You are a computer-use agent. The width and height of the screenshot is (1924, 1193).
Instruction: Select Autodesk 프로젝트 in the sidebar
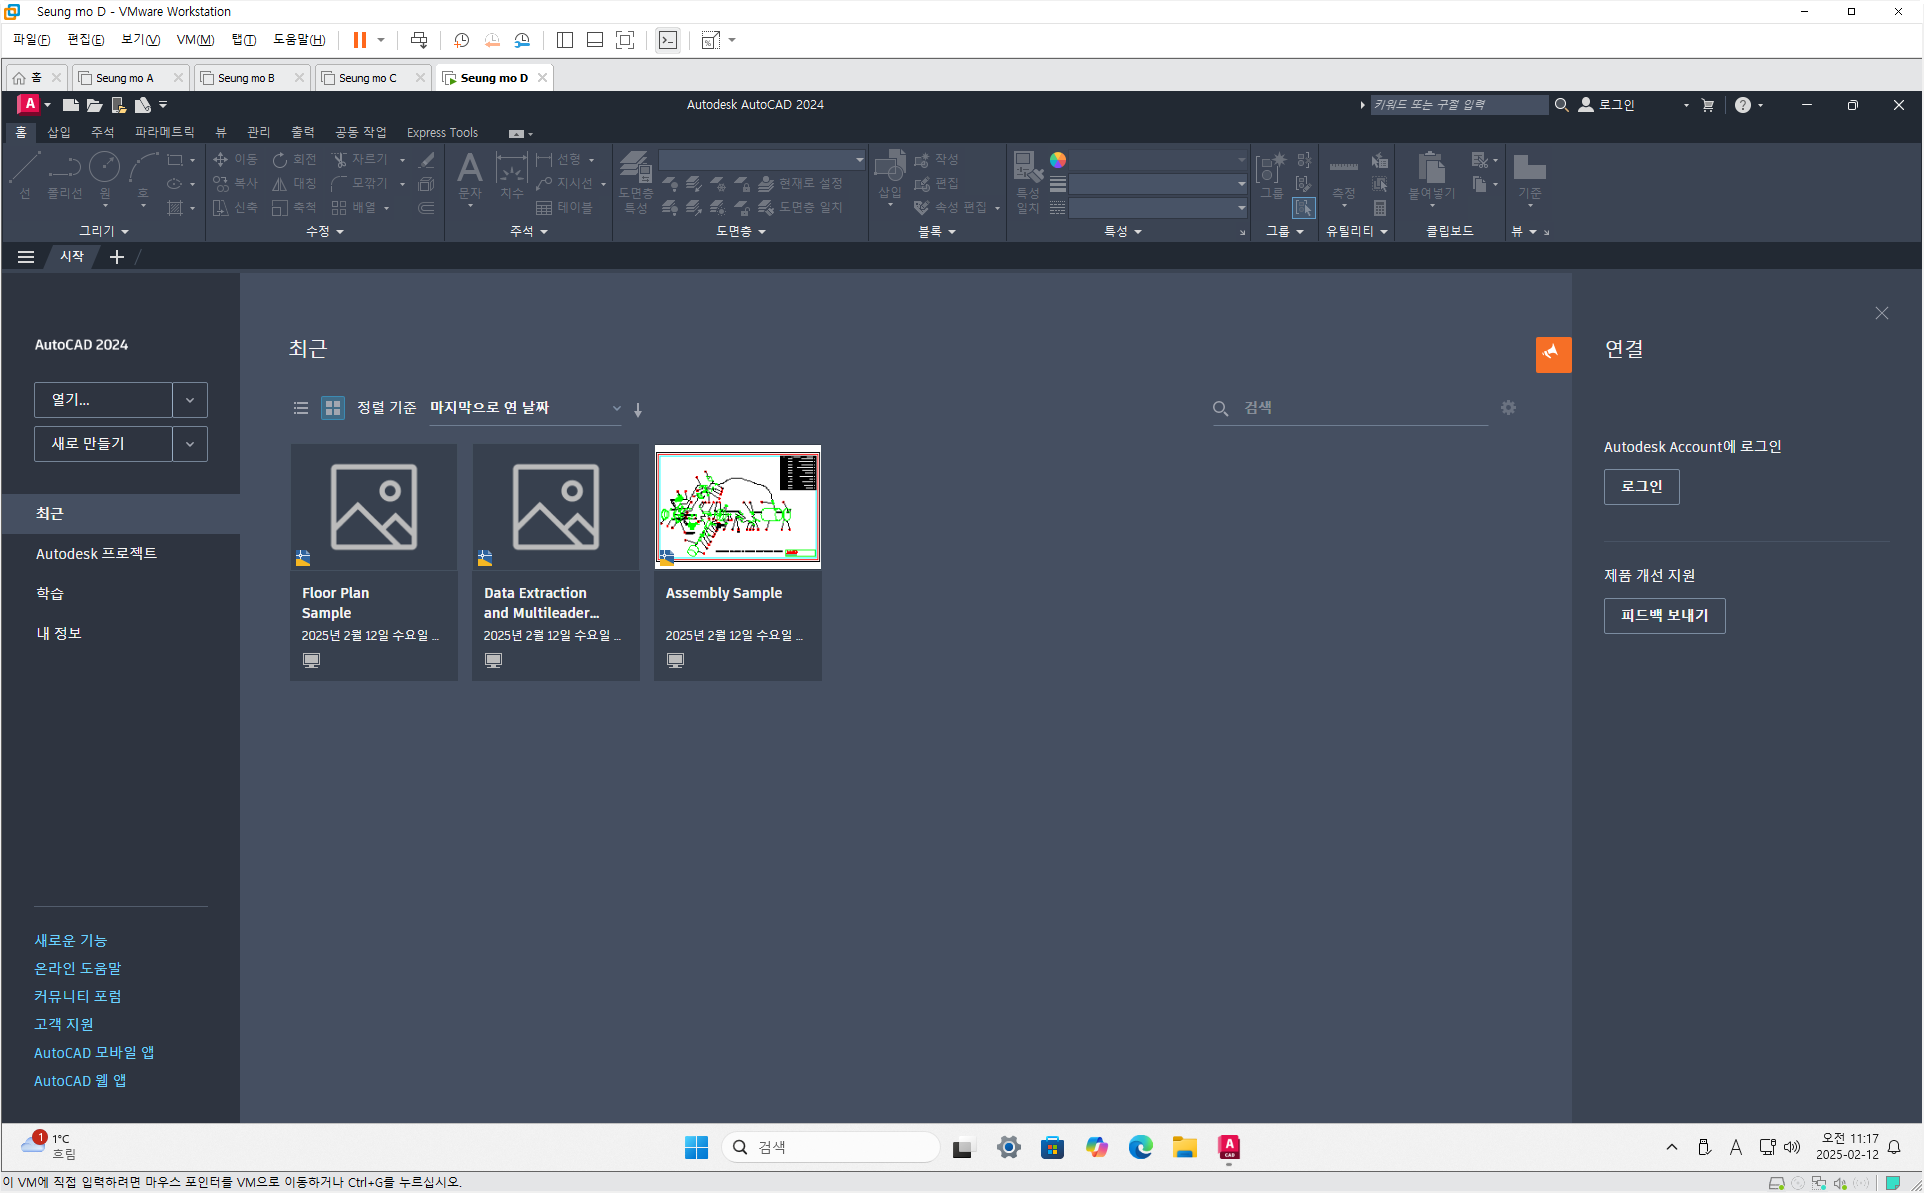tap(96, 553)
